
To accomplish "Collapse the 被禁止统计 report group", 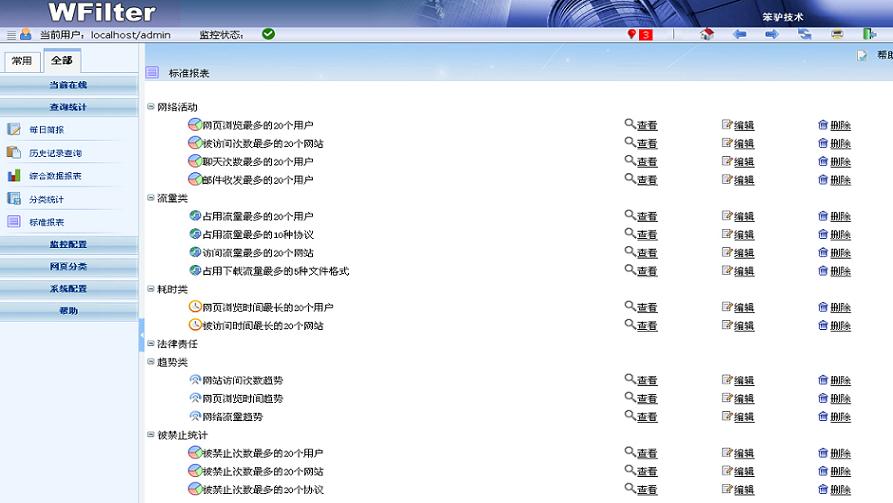I will 151,435.
